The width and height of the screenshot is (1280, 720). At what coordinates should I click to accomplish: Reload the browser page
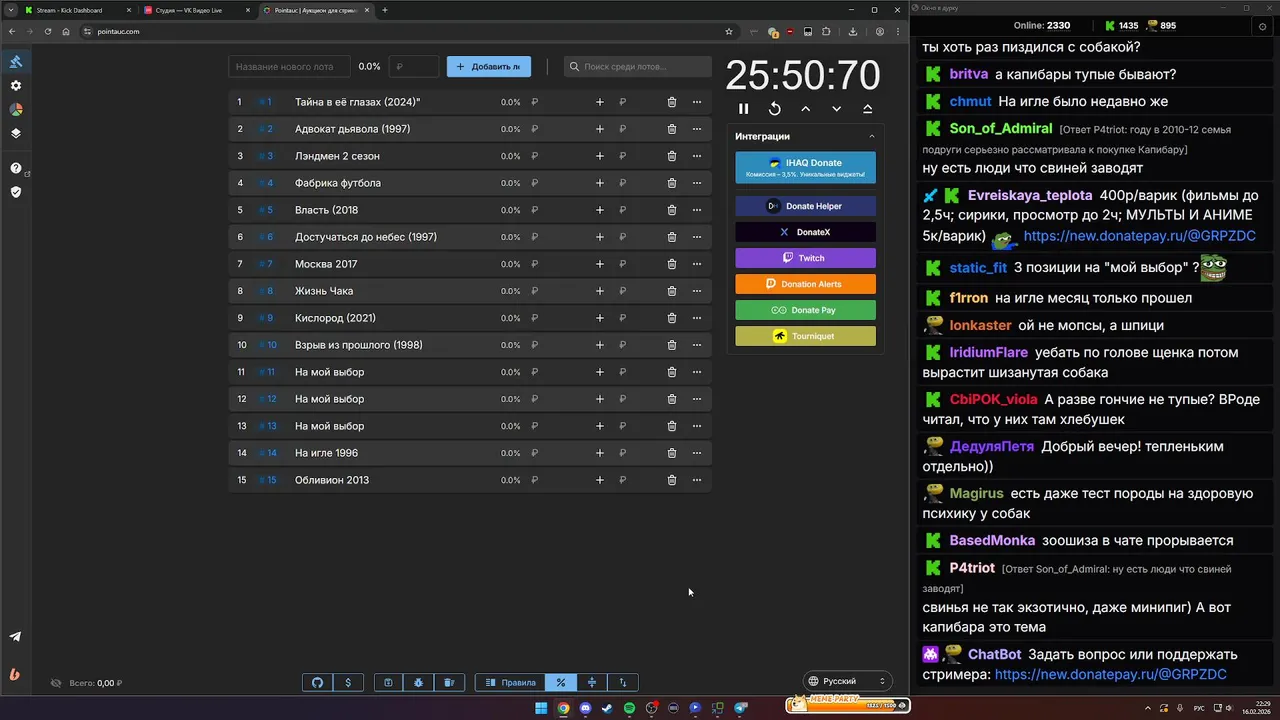(48, 31)
